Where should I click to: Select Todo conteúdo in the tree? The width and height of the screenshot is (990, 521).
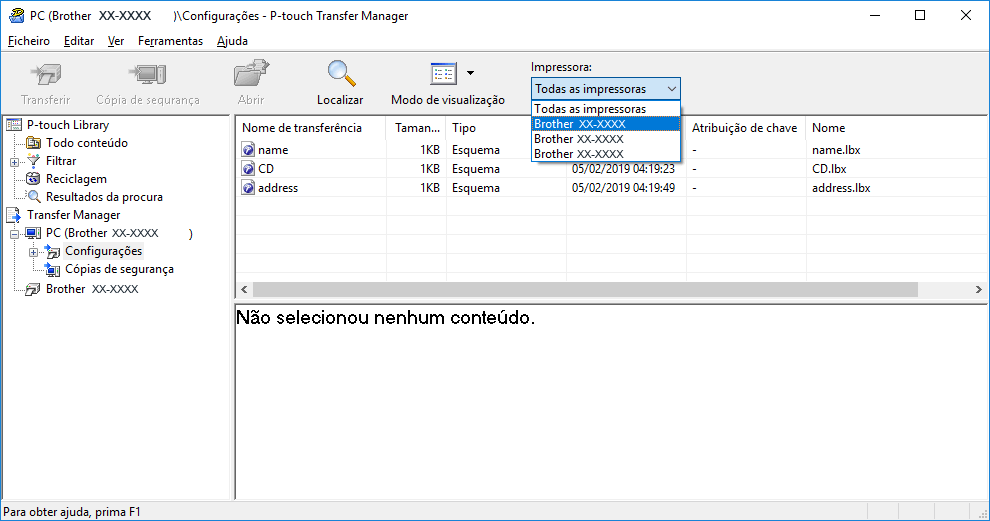coord(86,143)
